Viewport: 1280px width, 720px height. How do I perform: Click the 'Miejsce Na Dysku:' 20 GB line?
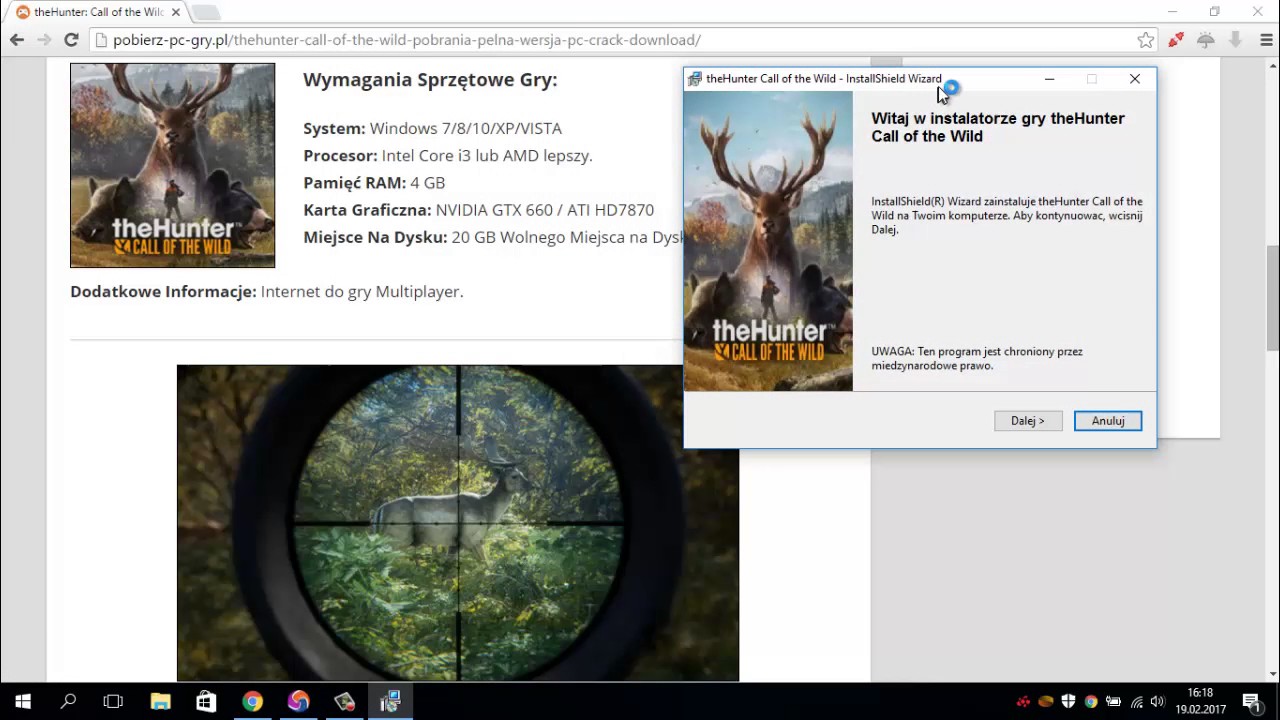click(x=493, y=237)
